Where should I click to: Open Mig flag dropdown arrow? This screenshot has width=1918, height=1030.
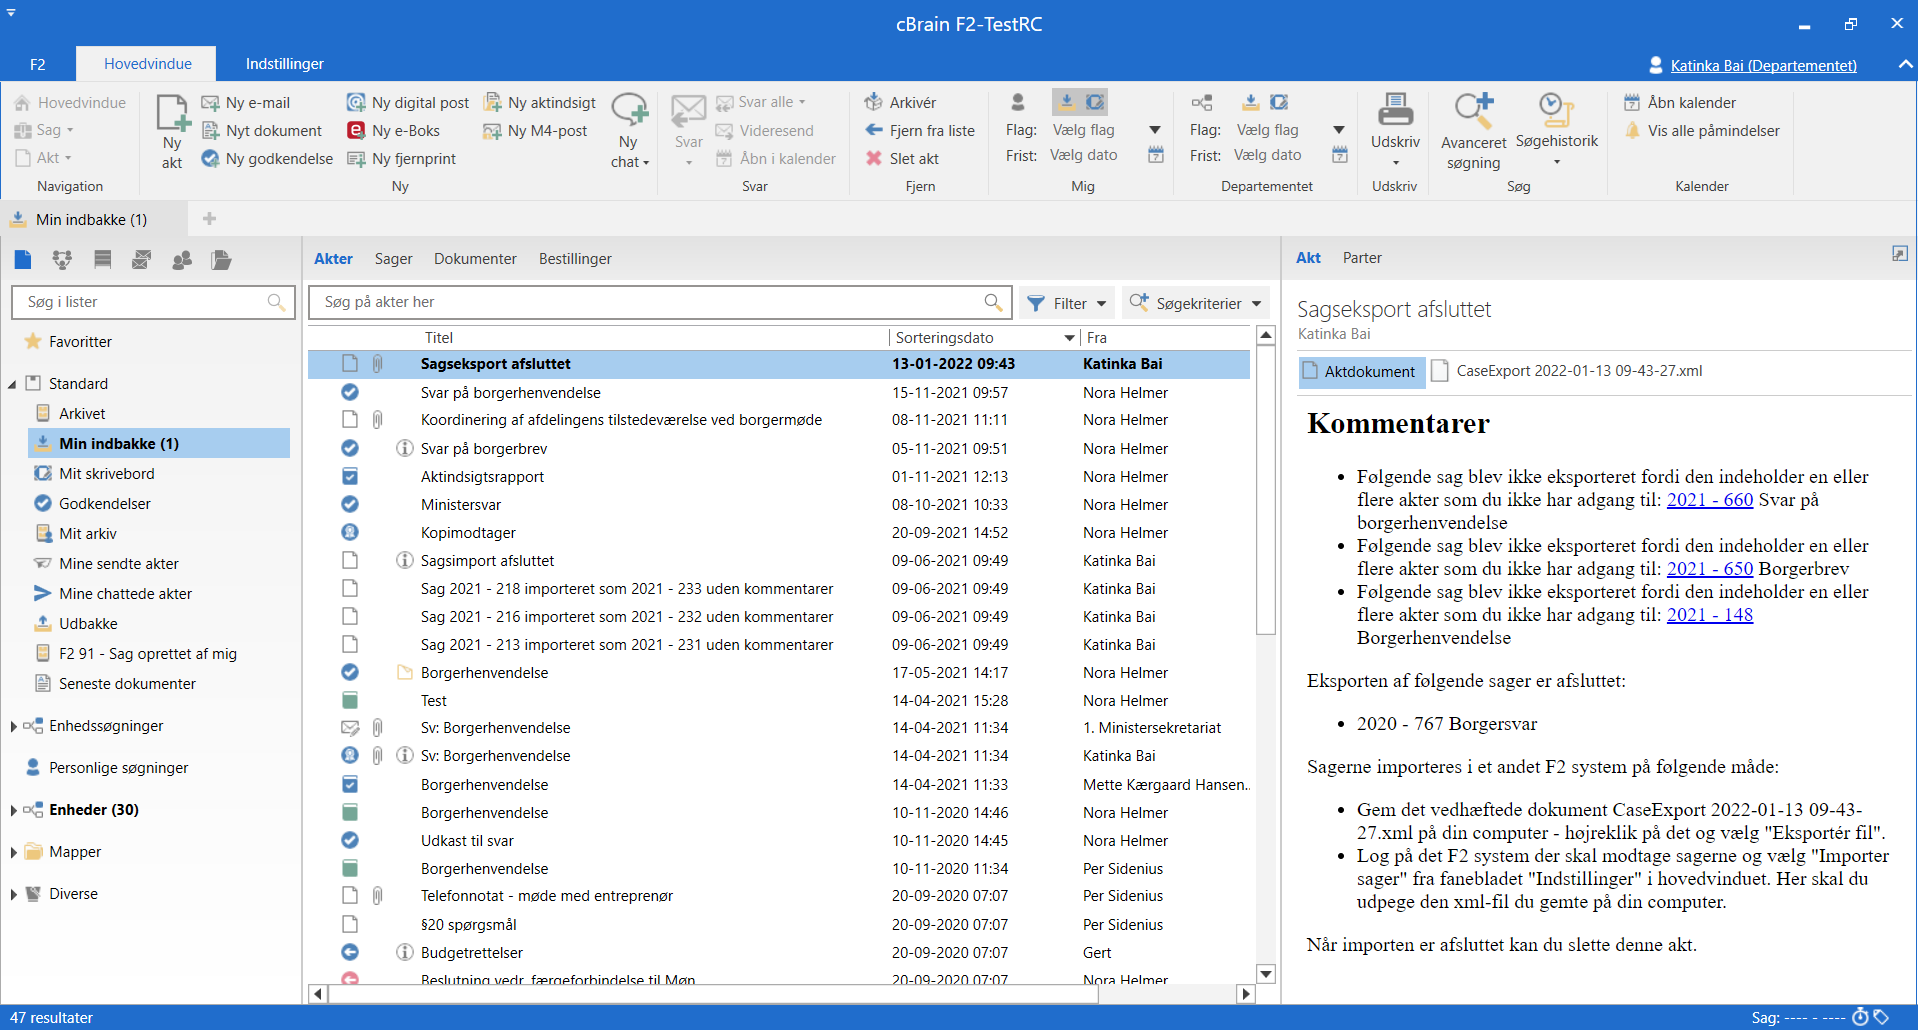click(x=1155, y=130)
